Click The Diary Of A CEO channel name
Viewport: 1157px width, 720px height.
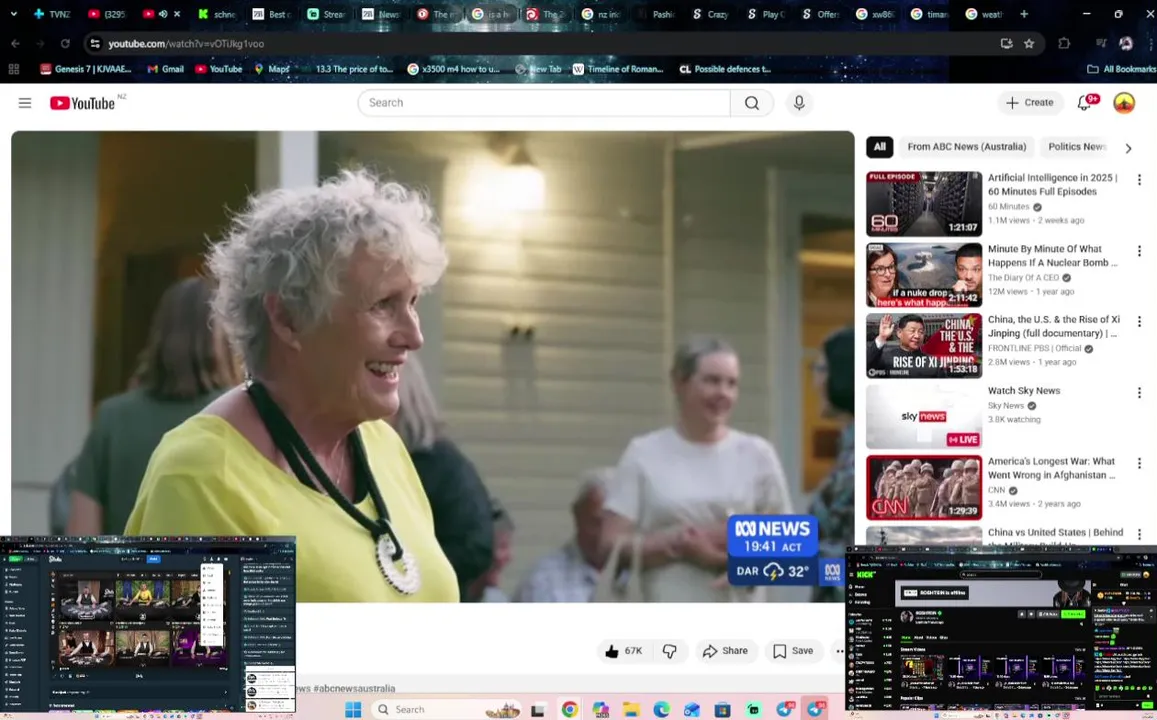(x=1023, y=277)
